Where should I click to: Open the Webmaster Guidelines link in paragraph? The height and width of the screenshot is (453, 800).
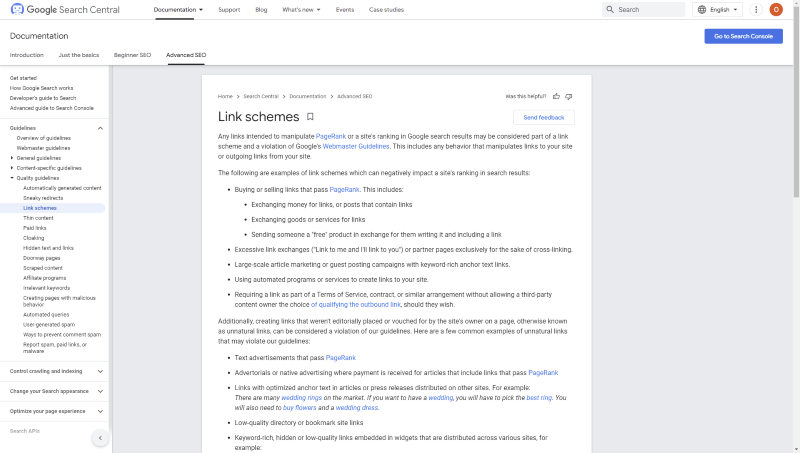pyautogui.click(x=356, y=146)
